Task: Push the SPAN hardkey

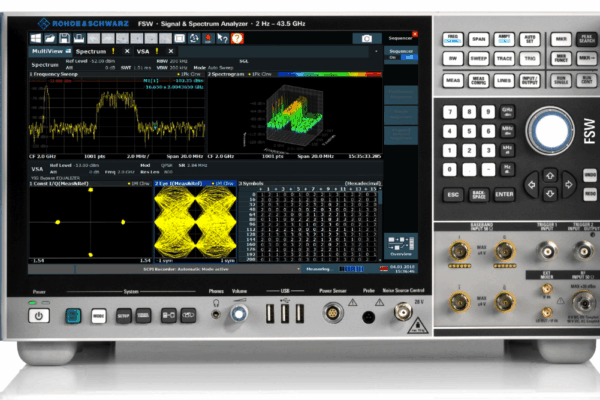Action: (x=478, y=39)
